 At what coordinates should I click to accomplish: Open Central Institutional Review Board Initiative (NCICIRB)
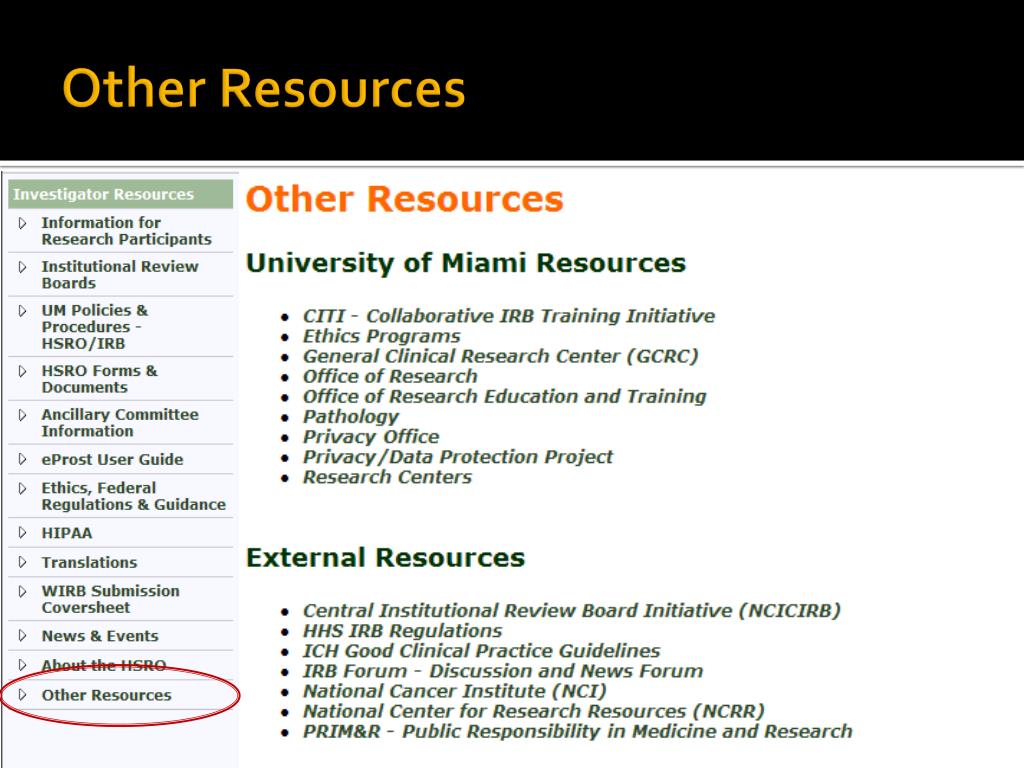(571, 611)
